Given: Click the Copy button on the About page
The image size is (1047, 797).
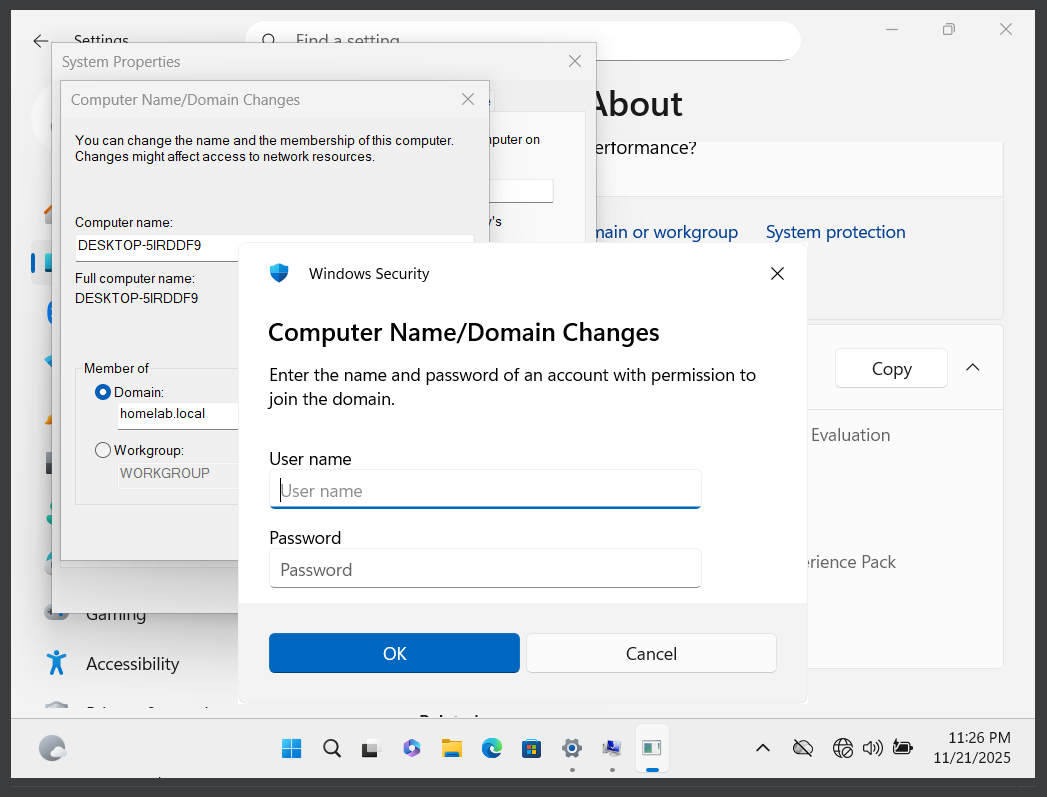Looking at the screenshot, I should pos(890,367).
